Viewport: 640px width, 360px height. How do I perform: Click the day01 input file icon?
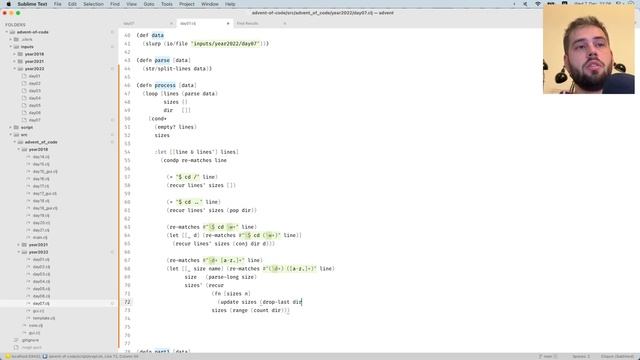[24, 76]
